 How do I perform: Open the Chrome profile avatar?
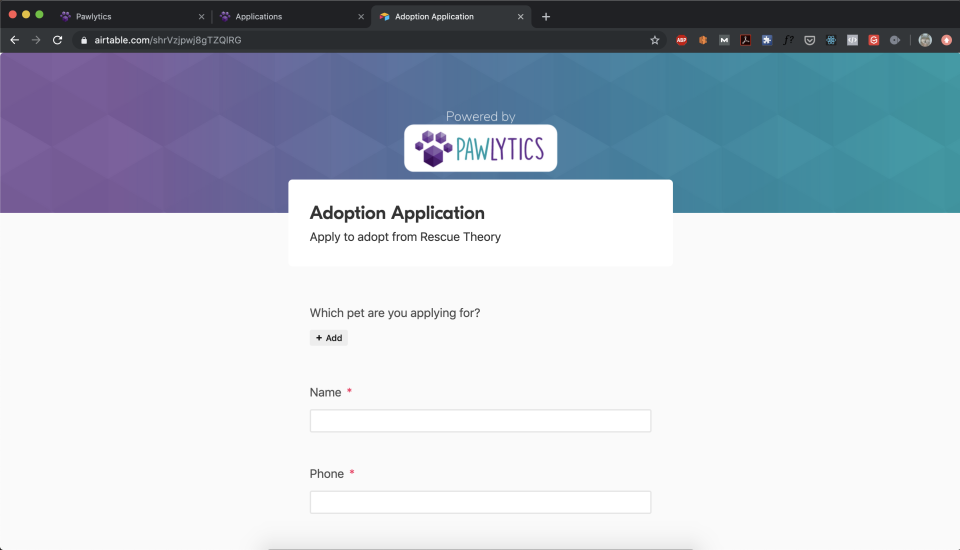(x=925, y=40)
